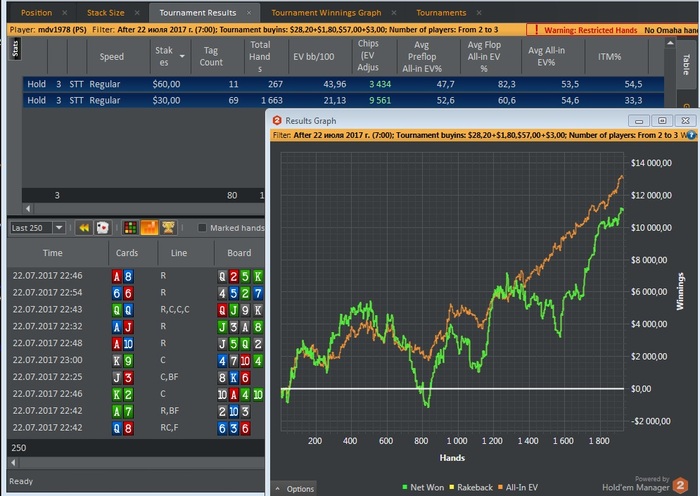Viewport: 700px width, 496px height.
Task: Sort by EV bb/100 column header
Action: [x=313, y=57]
